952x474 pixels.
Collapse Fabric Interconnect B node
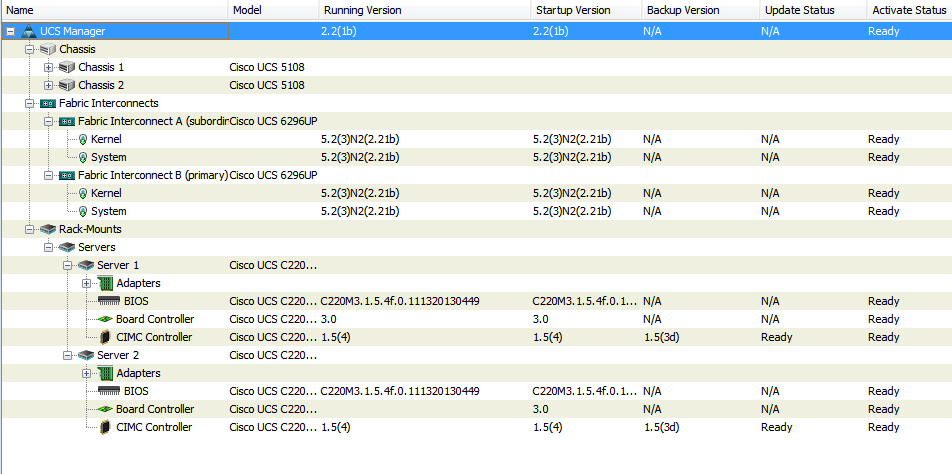coord(49,175)
